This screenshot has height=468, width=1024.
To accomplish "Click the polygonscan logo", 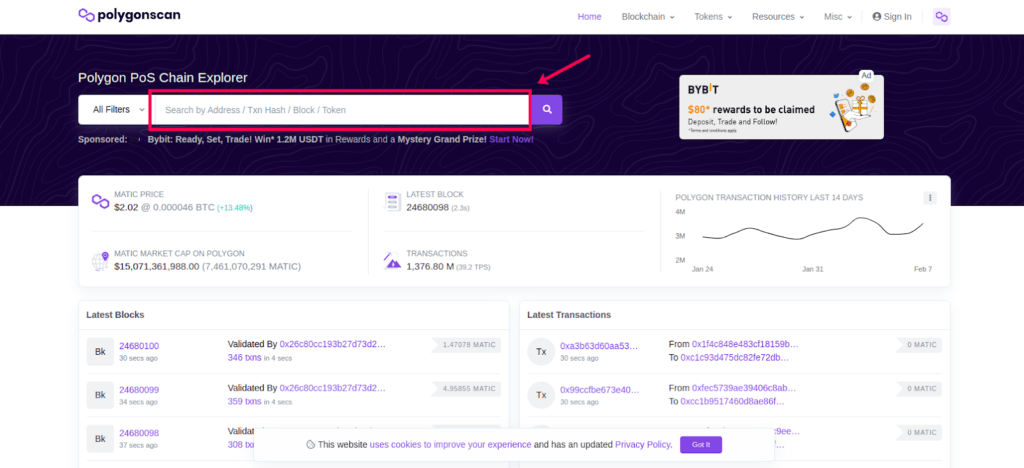I will 129,14.
